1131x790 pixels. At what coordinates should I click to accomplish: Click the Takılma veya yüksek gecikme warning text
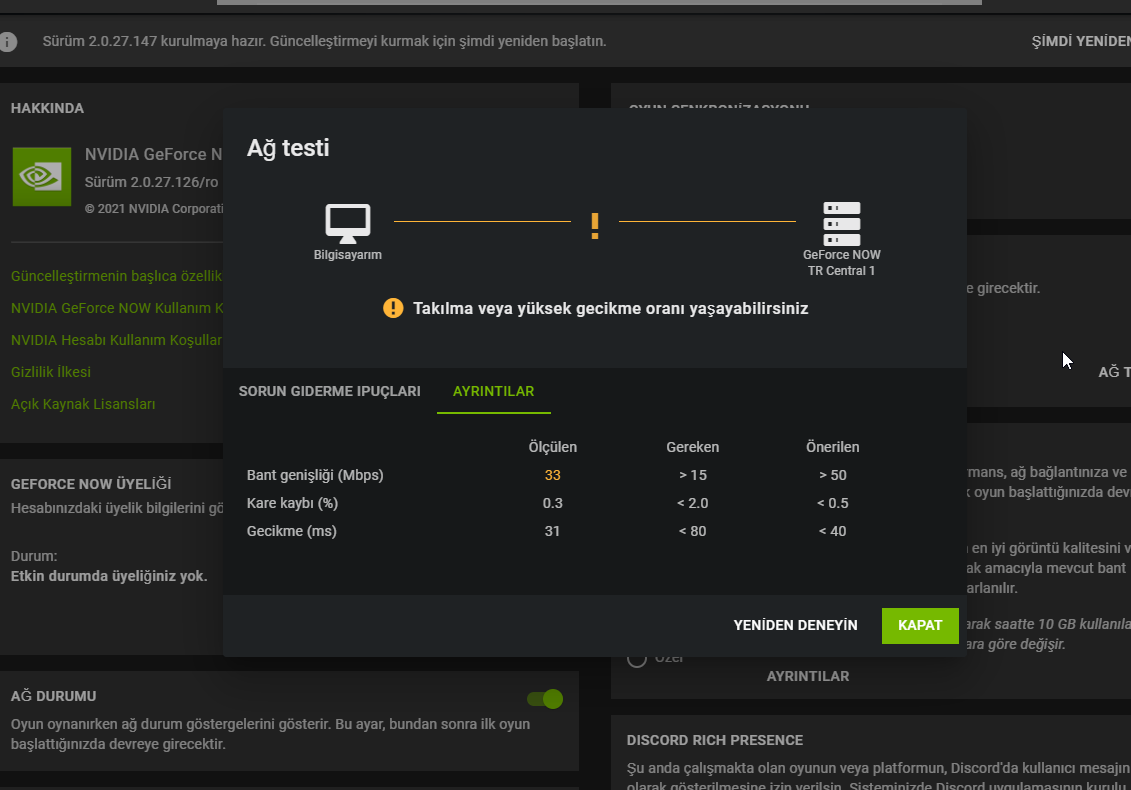[x=610, y=308]
